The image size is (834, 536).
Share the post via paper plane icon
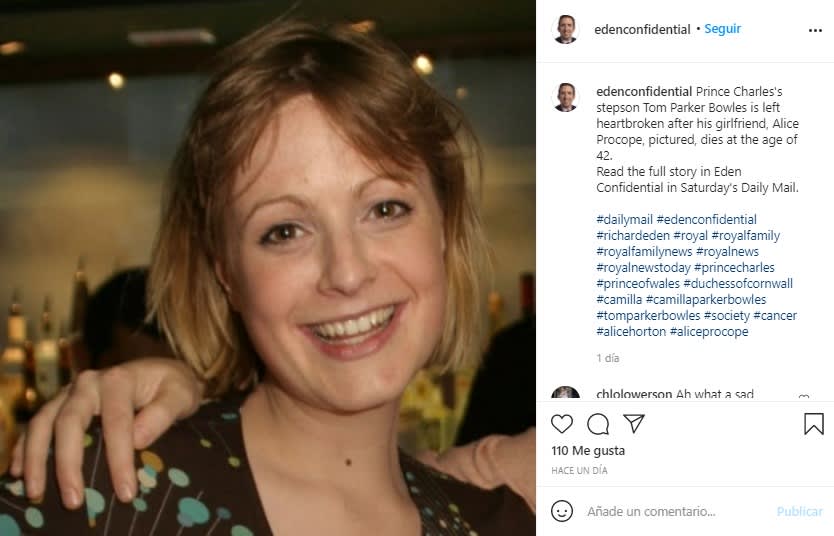coord(633,424)
